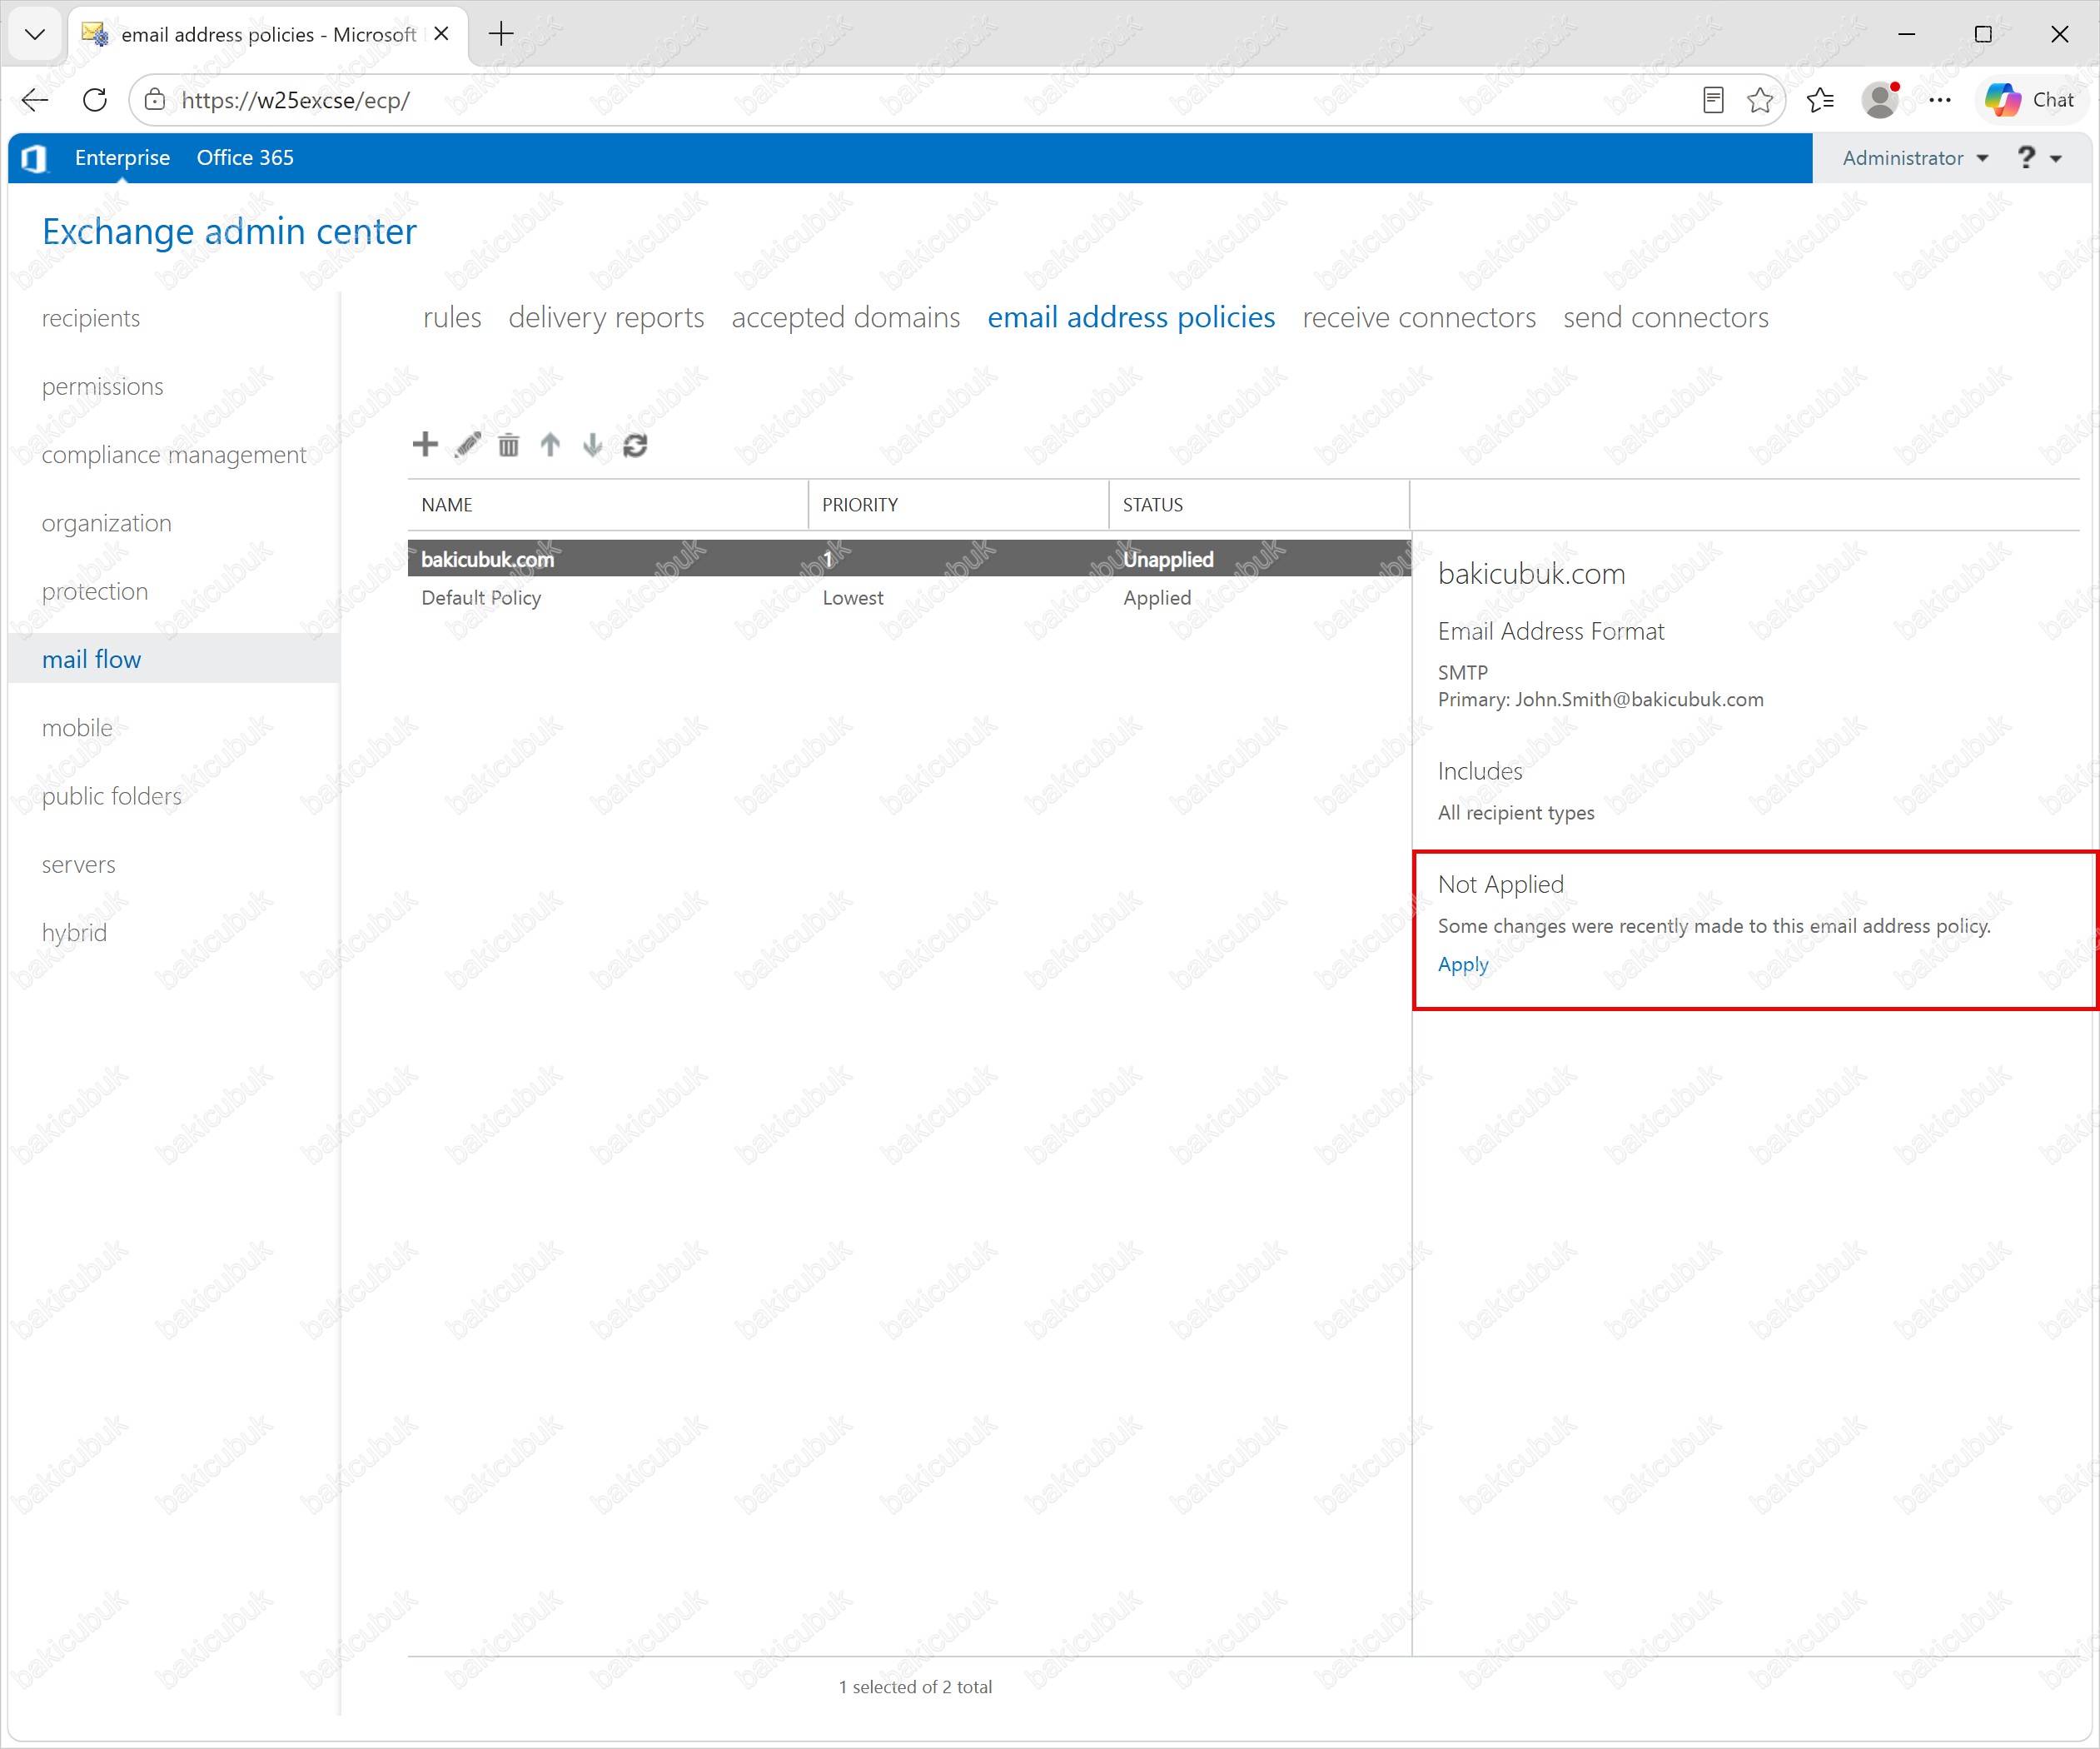Click the Lowest priority cell
Screen dimensions: 2100x1749
853,598
